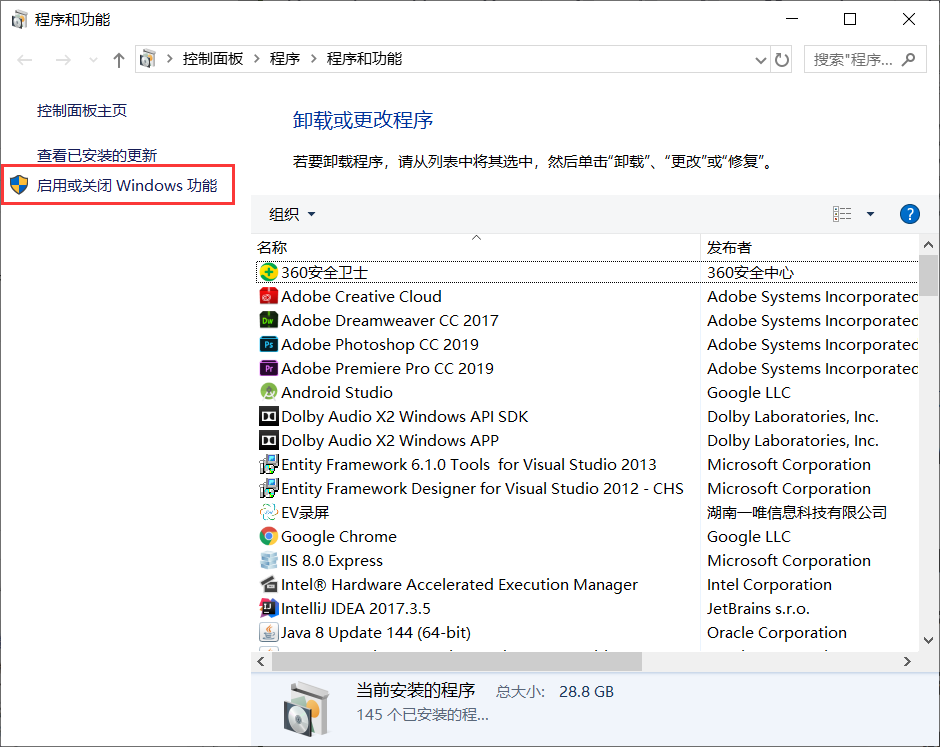Click the 360安全卫士 program icon

(x=268, y=272)
